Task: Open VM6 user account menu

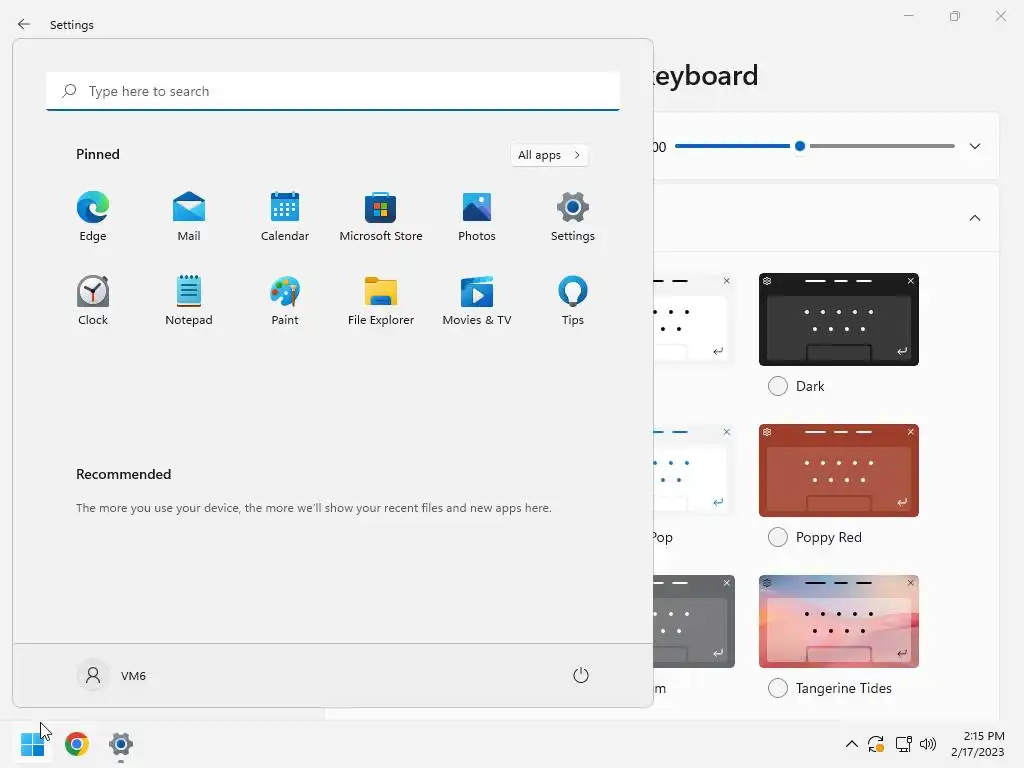Action: click(112, 675)
